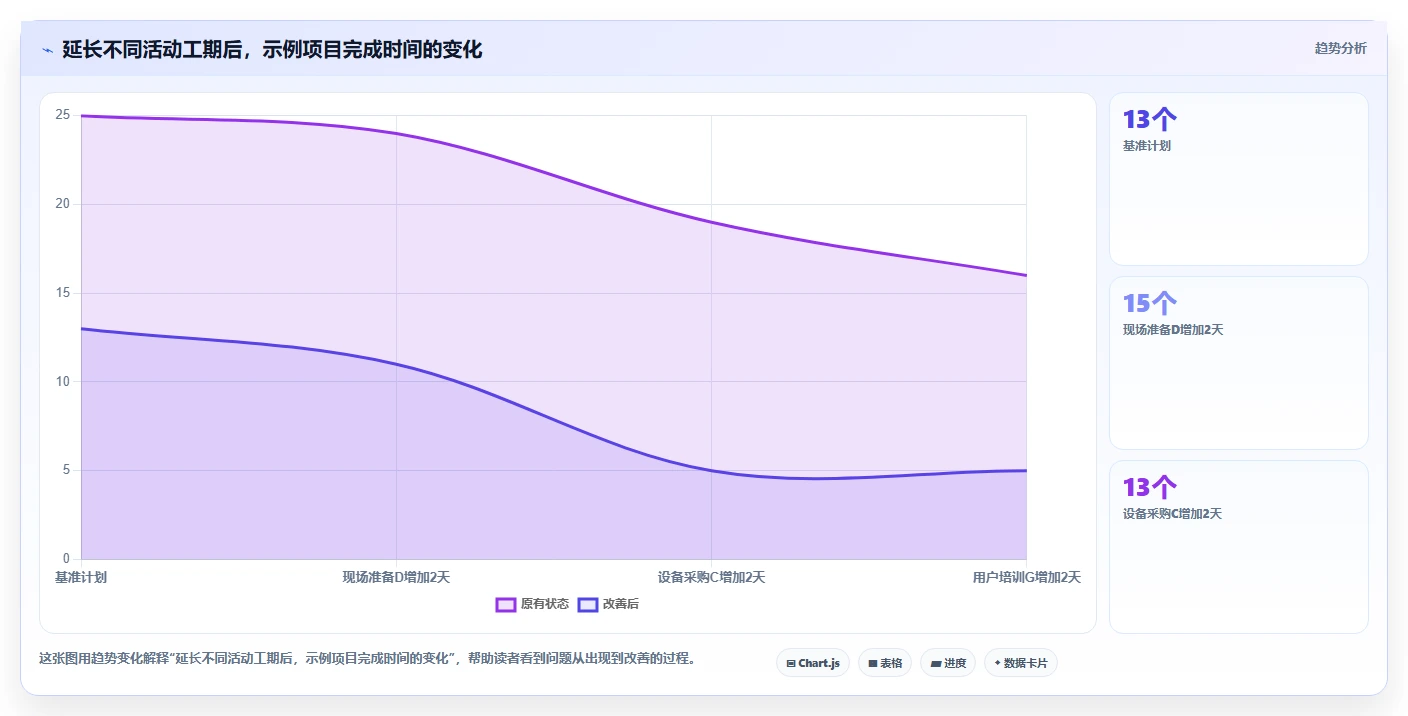1408x716 pixels.
Task: Select the 15个 value card
Action: pyautogui.click(x=1150, y=304)
